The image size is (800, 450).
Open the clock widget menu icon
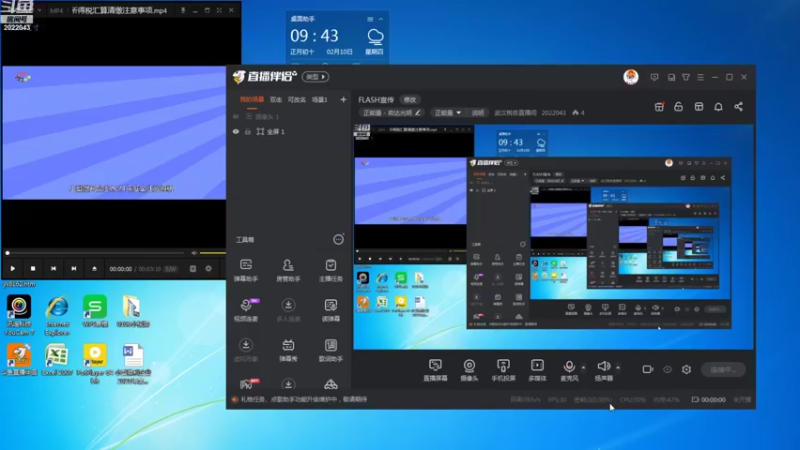[x=370, y=19]
